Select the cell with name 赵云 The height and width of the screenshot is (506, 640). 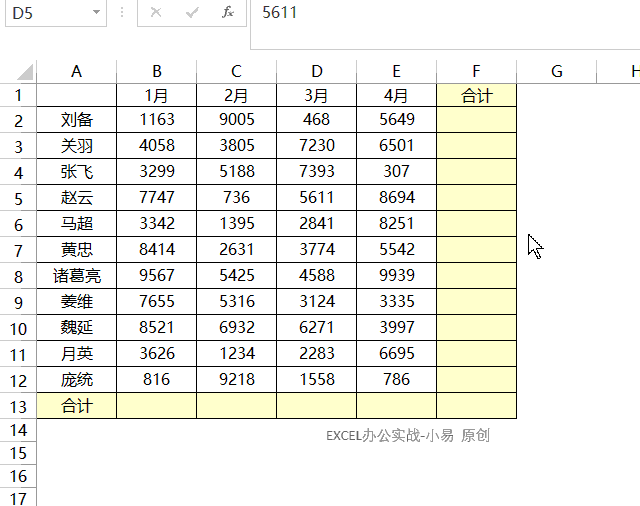(76, 198)
